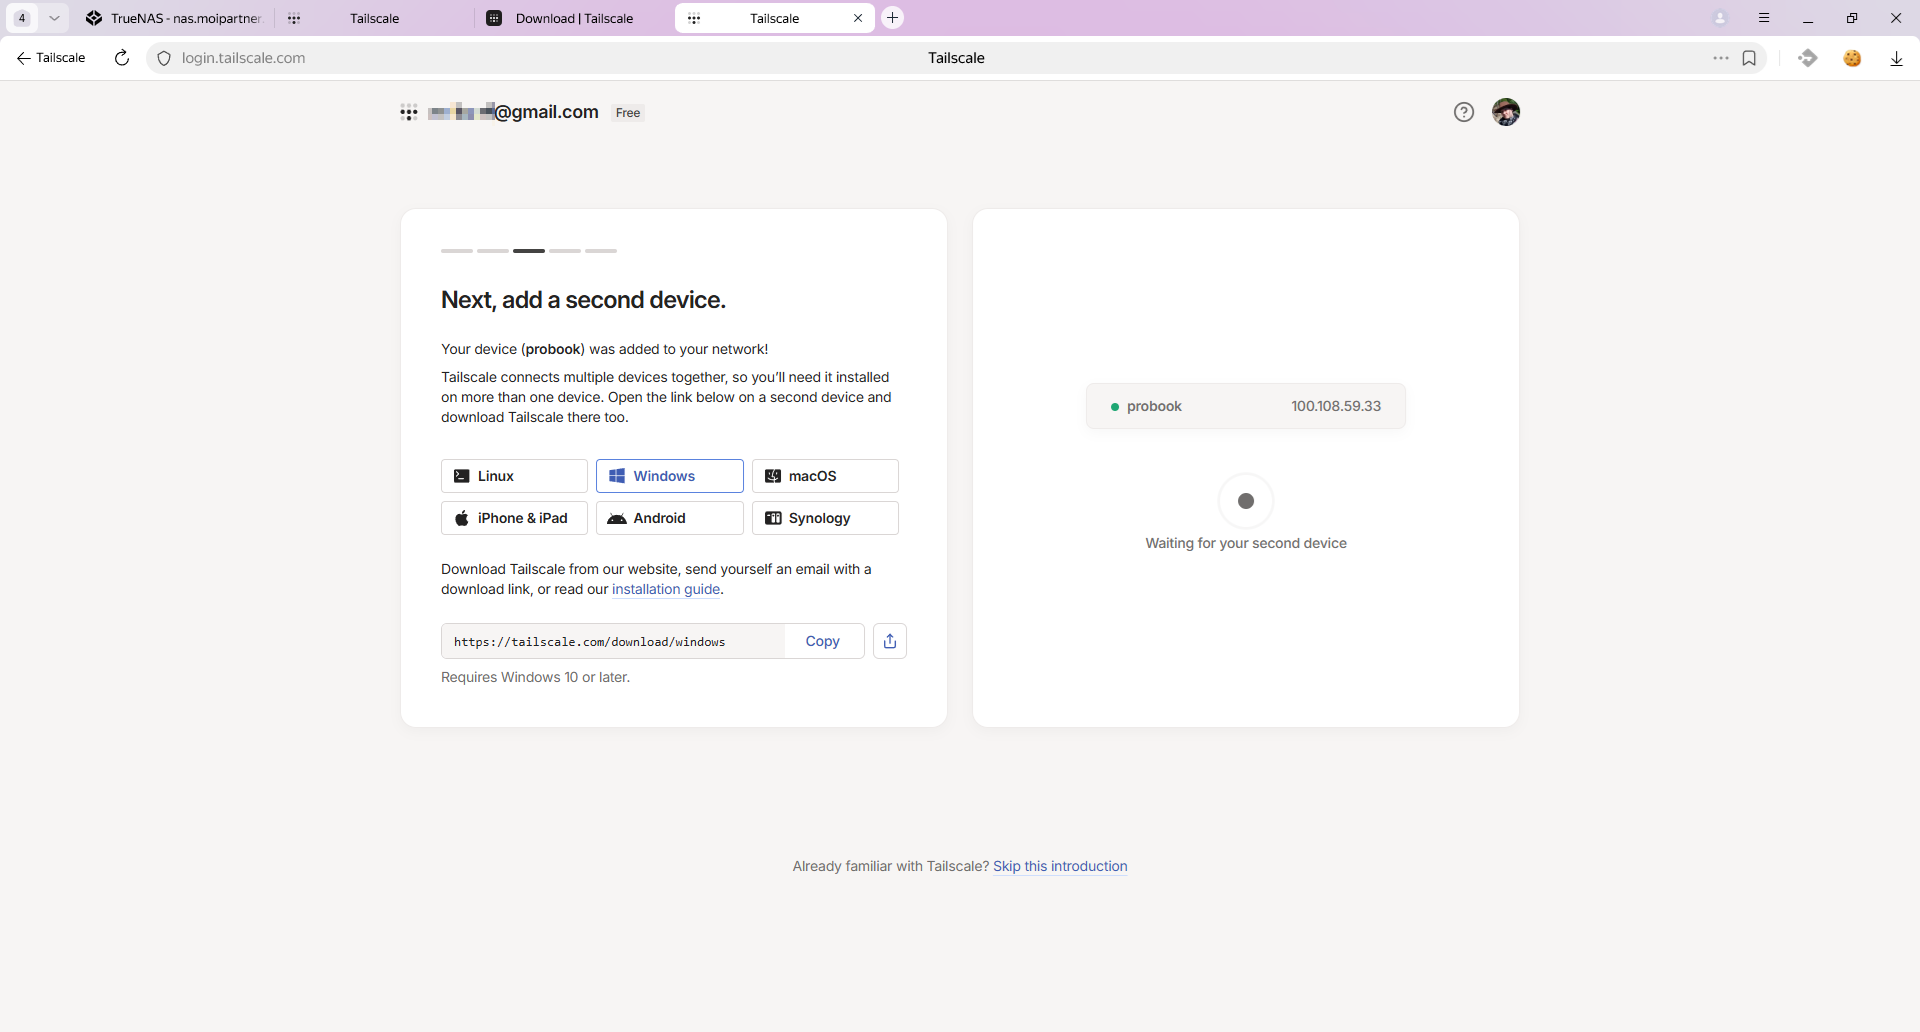
Task: Select the macOS platform option
Action: click(x=825, y=476)
